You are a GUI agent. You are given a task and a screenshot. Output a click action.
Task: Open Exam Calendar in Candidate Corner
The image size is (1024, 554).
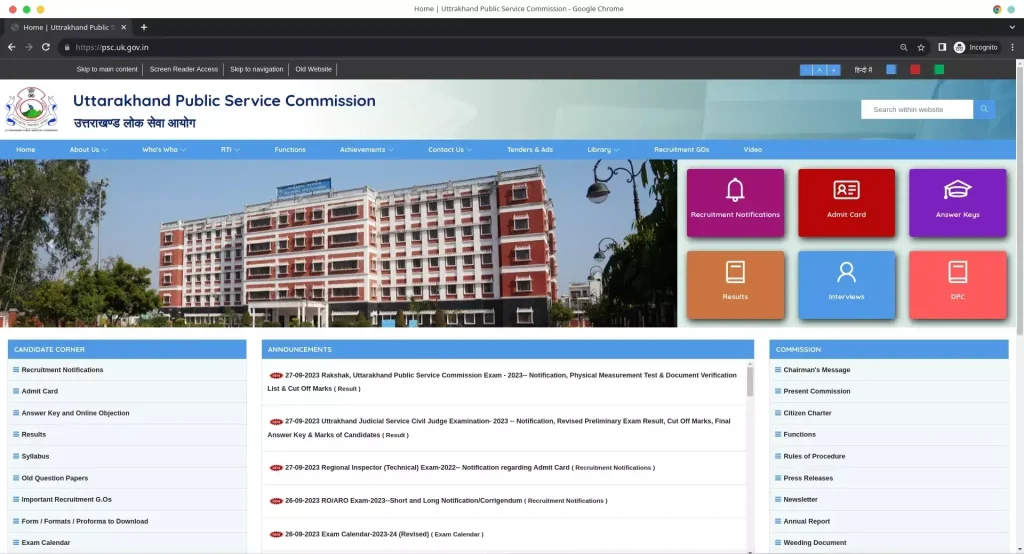point(46,543)
